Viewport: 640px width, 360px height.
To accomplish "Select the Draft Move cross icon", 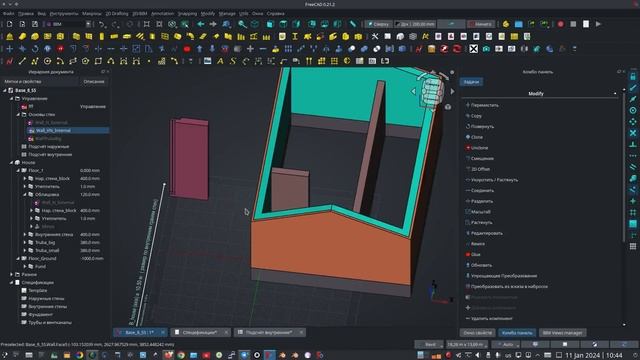I will tap(9, 49).
